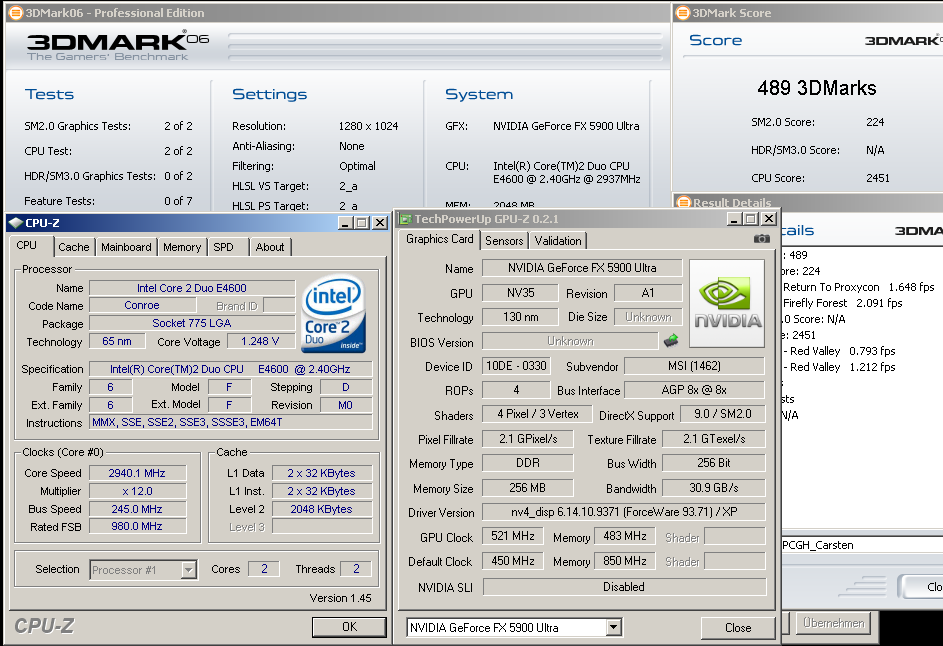Image resolution: width=943 pixels, height=646 pixels.
Task: Click the 3DMark06 orange title icon
Action: point(16,13)
